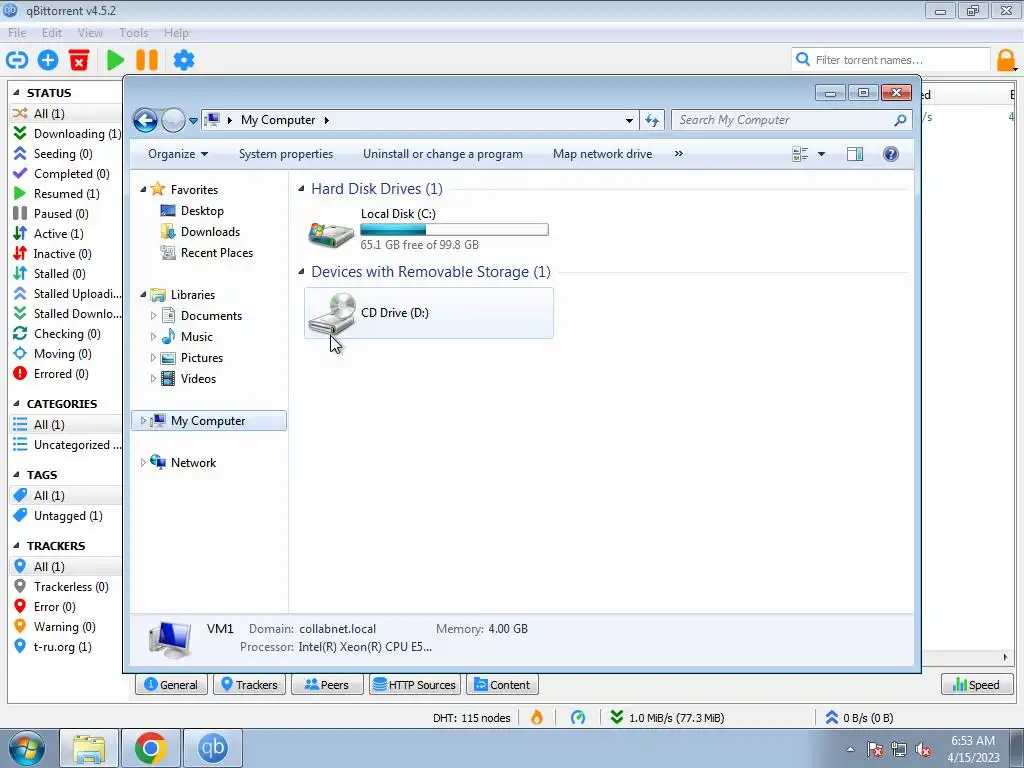Click the network tray icon
This screenshot has width=1024, height=768.
[x=899, y=750]
